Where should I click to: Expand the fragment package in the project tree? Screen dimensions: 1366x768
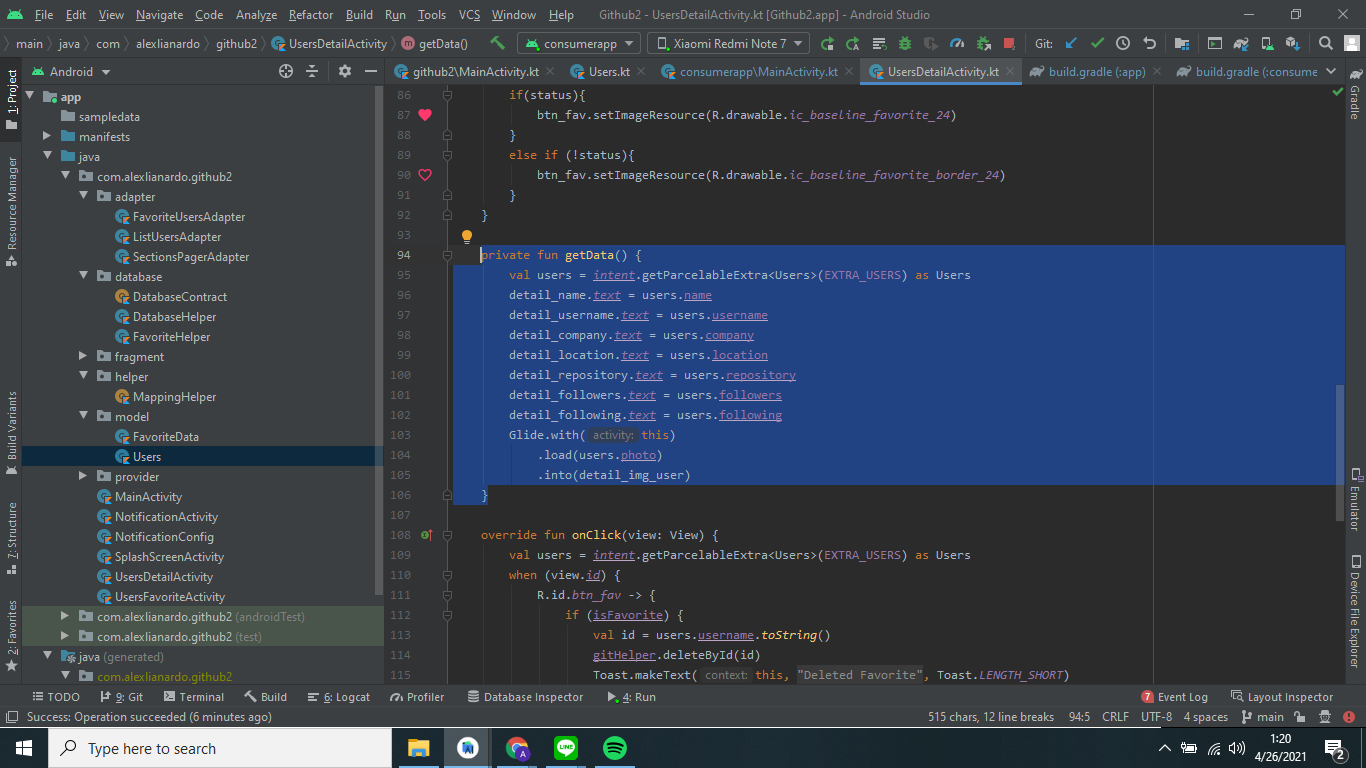(x=84, y=356)
